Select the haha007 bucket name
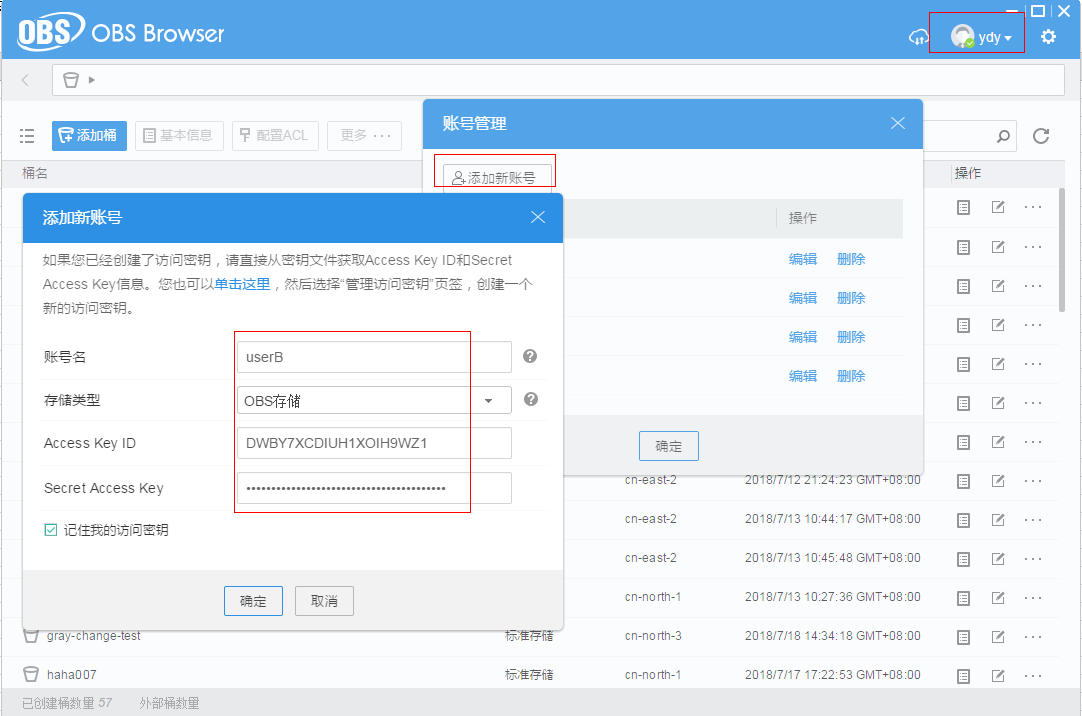 [x=72, y=675]
